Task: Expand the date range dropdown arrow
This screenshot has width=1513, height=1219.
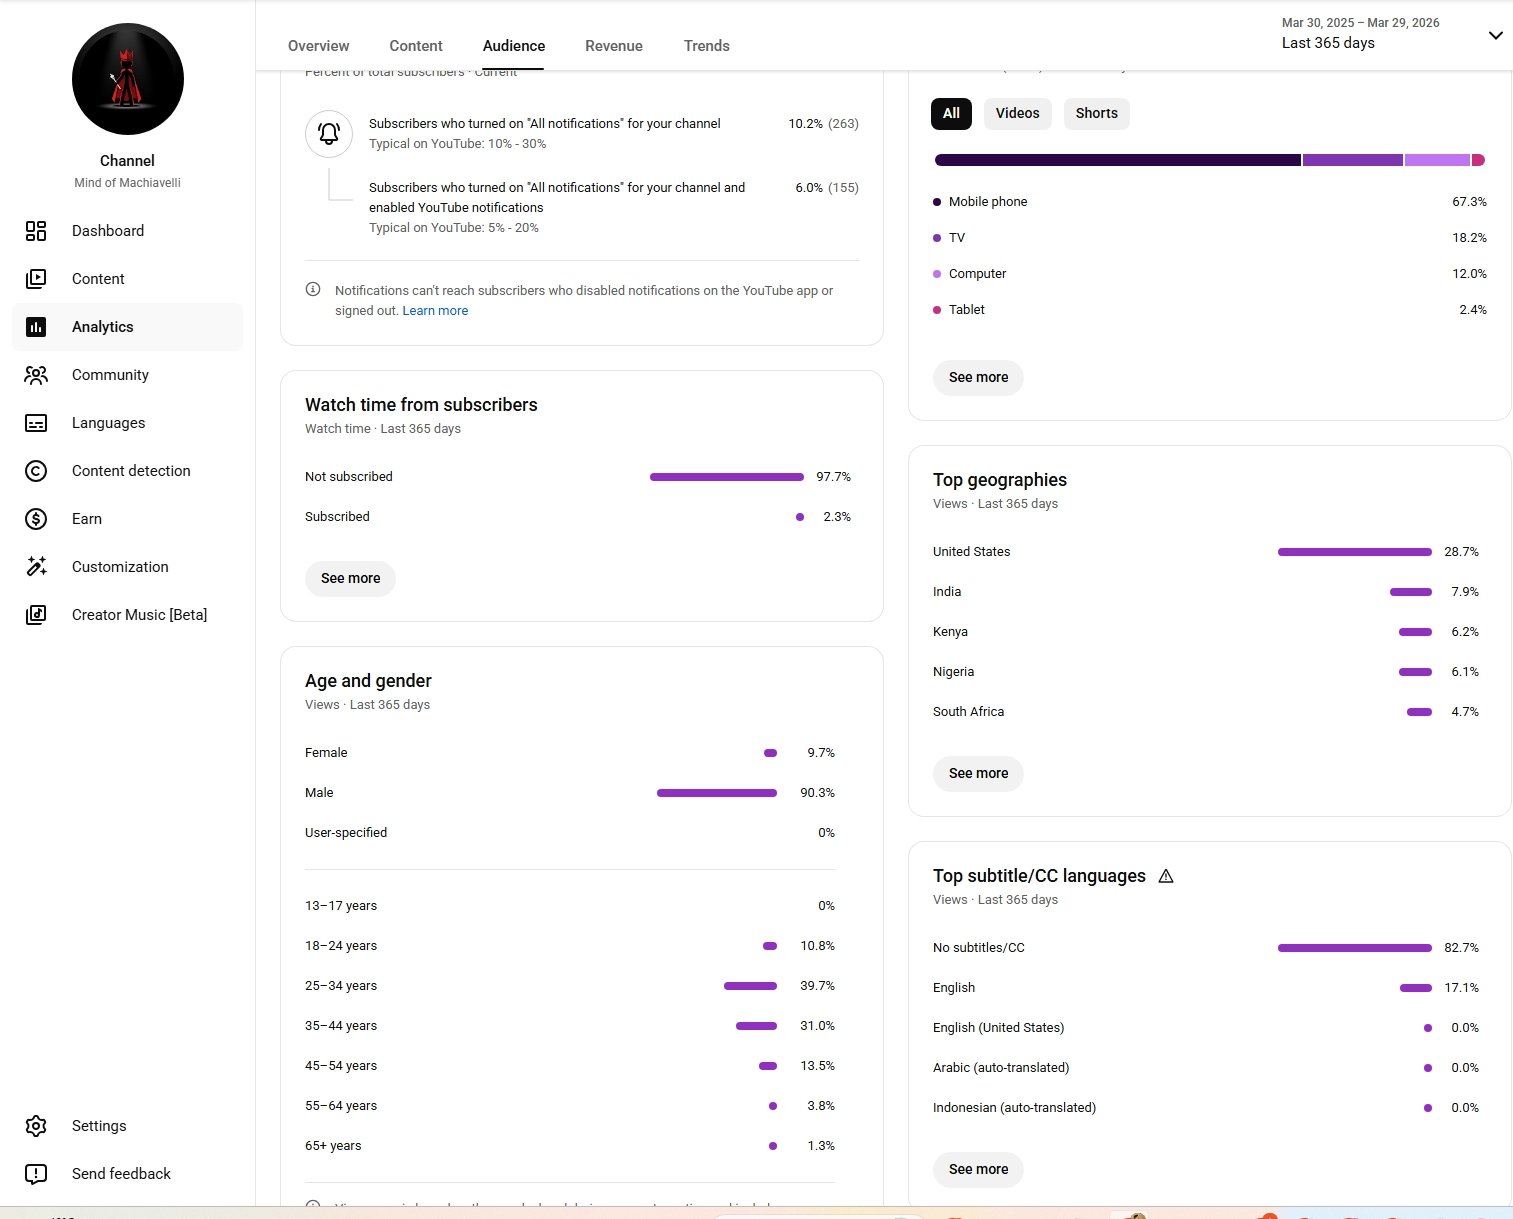Action: click(x=1495, y=35)
